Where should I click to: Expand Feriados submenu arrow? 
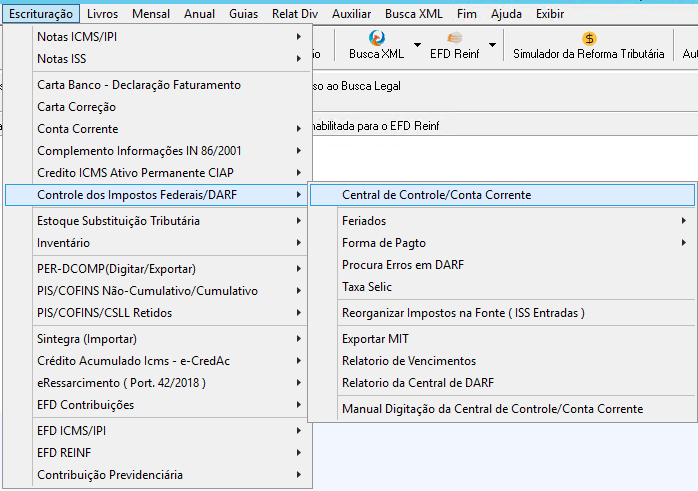click(x=684, y=220)
